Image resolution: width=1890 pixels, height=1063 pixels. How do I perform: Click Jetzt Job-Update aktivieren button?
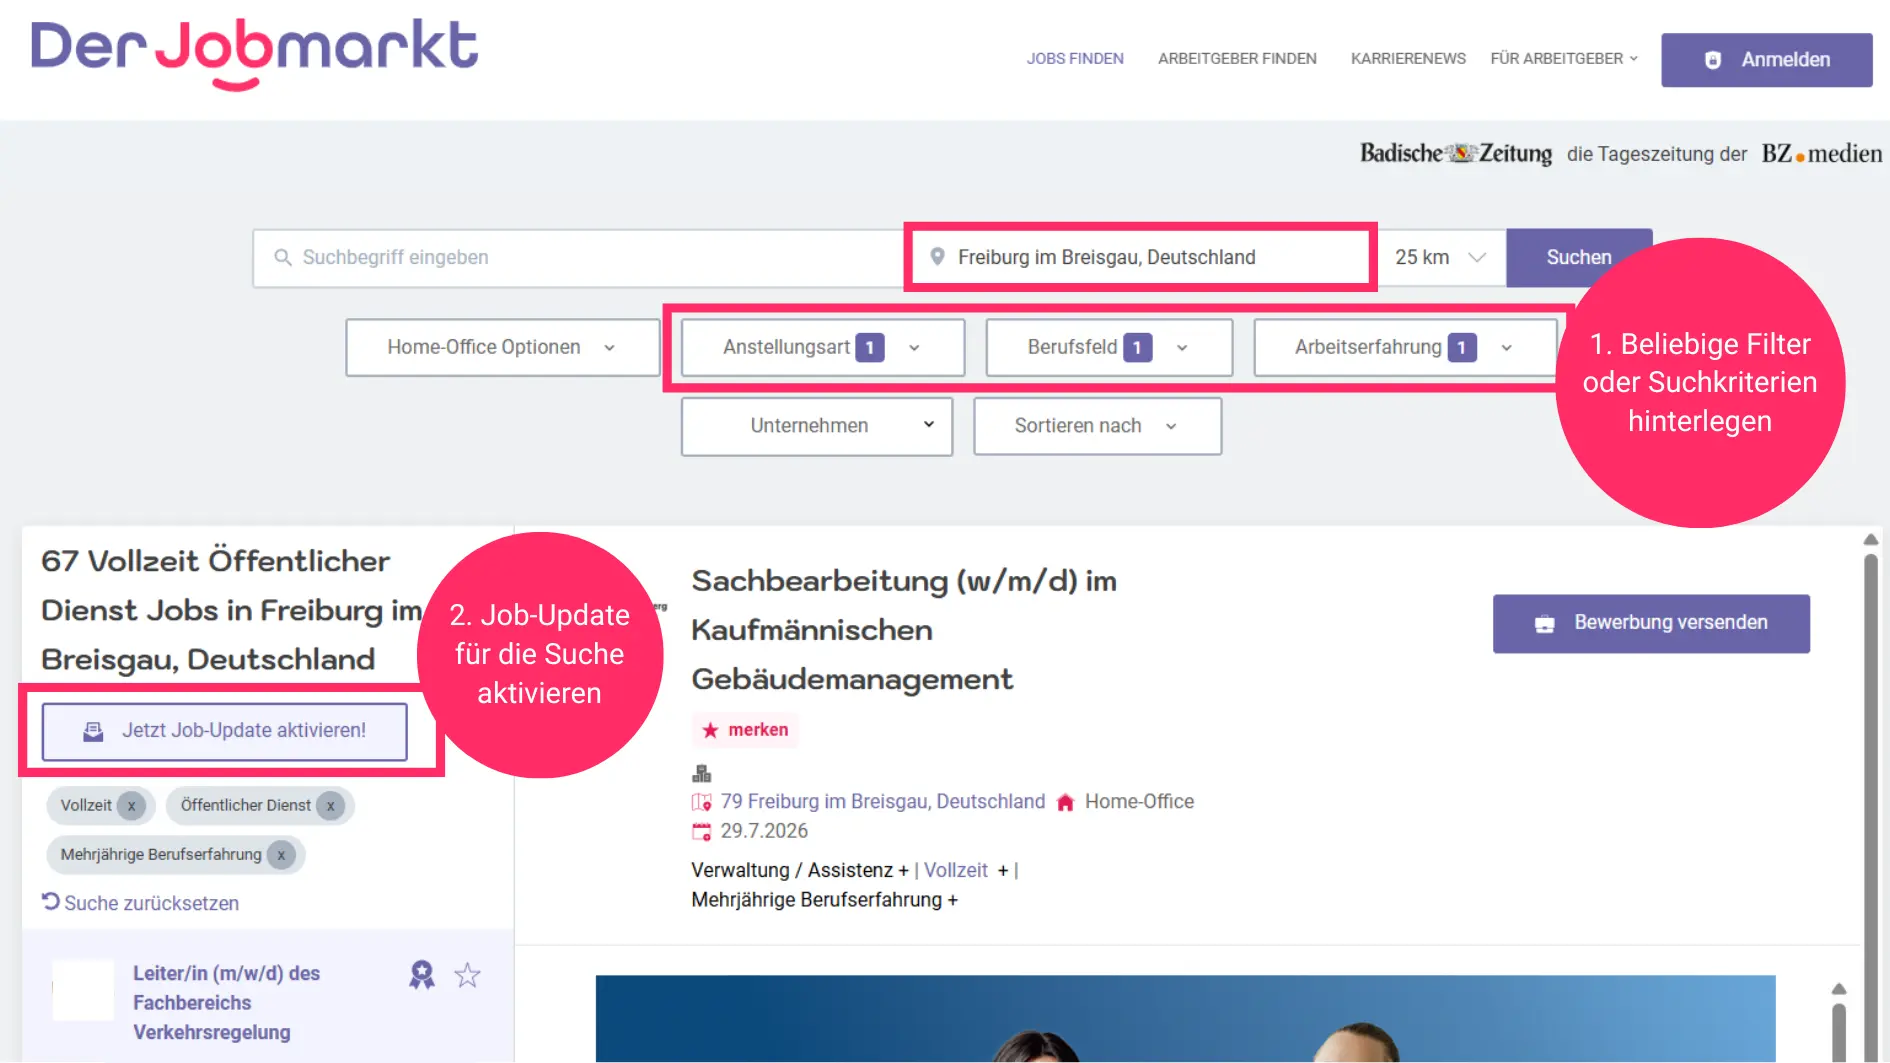point(225,731)
